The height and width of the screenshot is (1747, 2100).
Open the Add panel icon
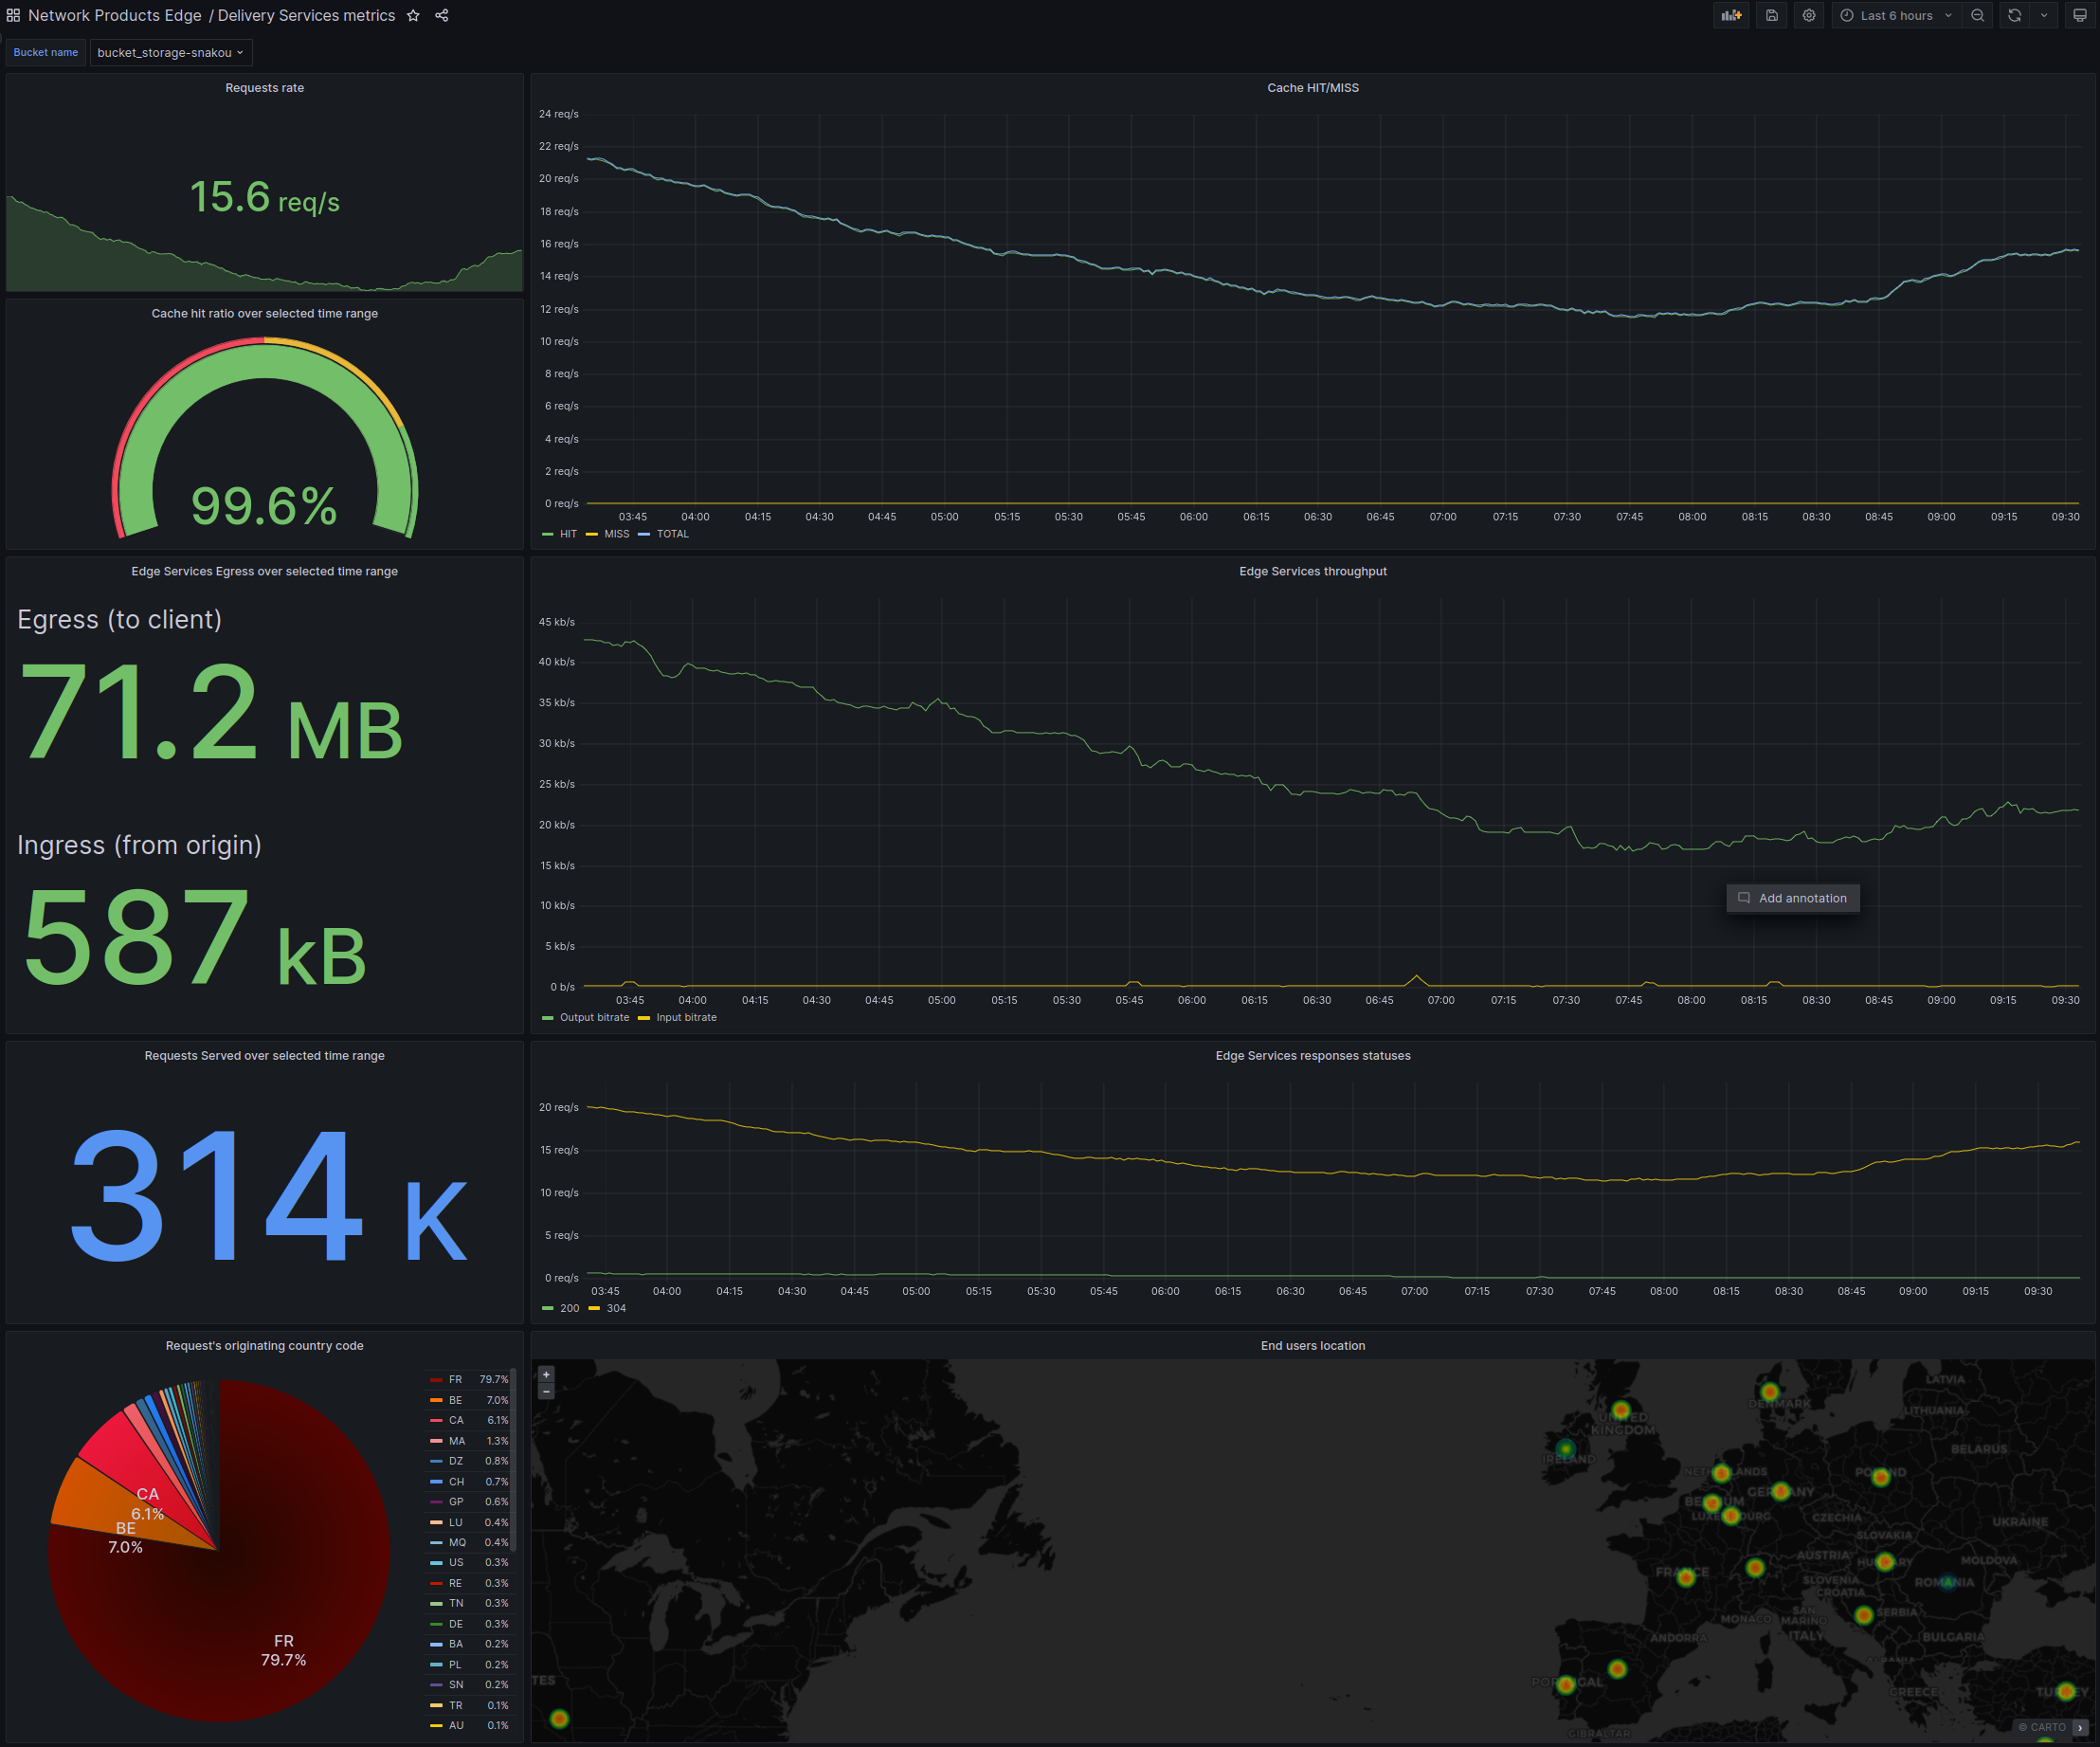pyautogui.click(x=1731, y=15)
